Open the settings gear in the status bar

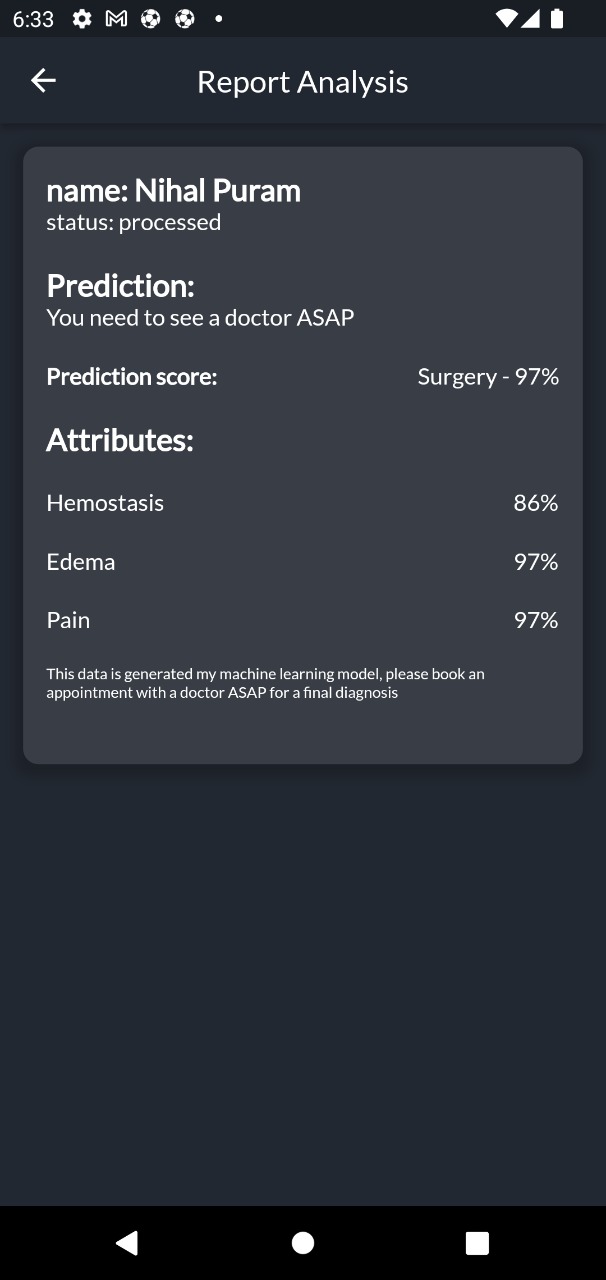click(81, 17)
